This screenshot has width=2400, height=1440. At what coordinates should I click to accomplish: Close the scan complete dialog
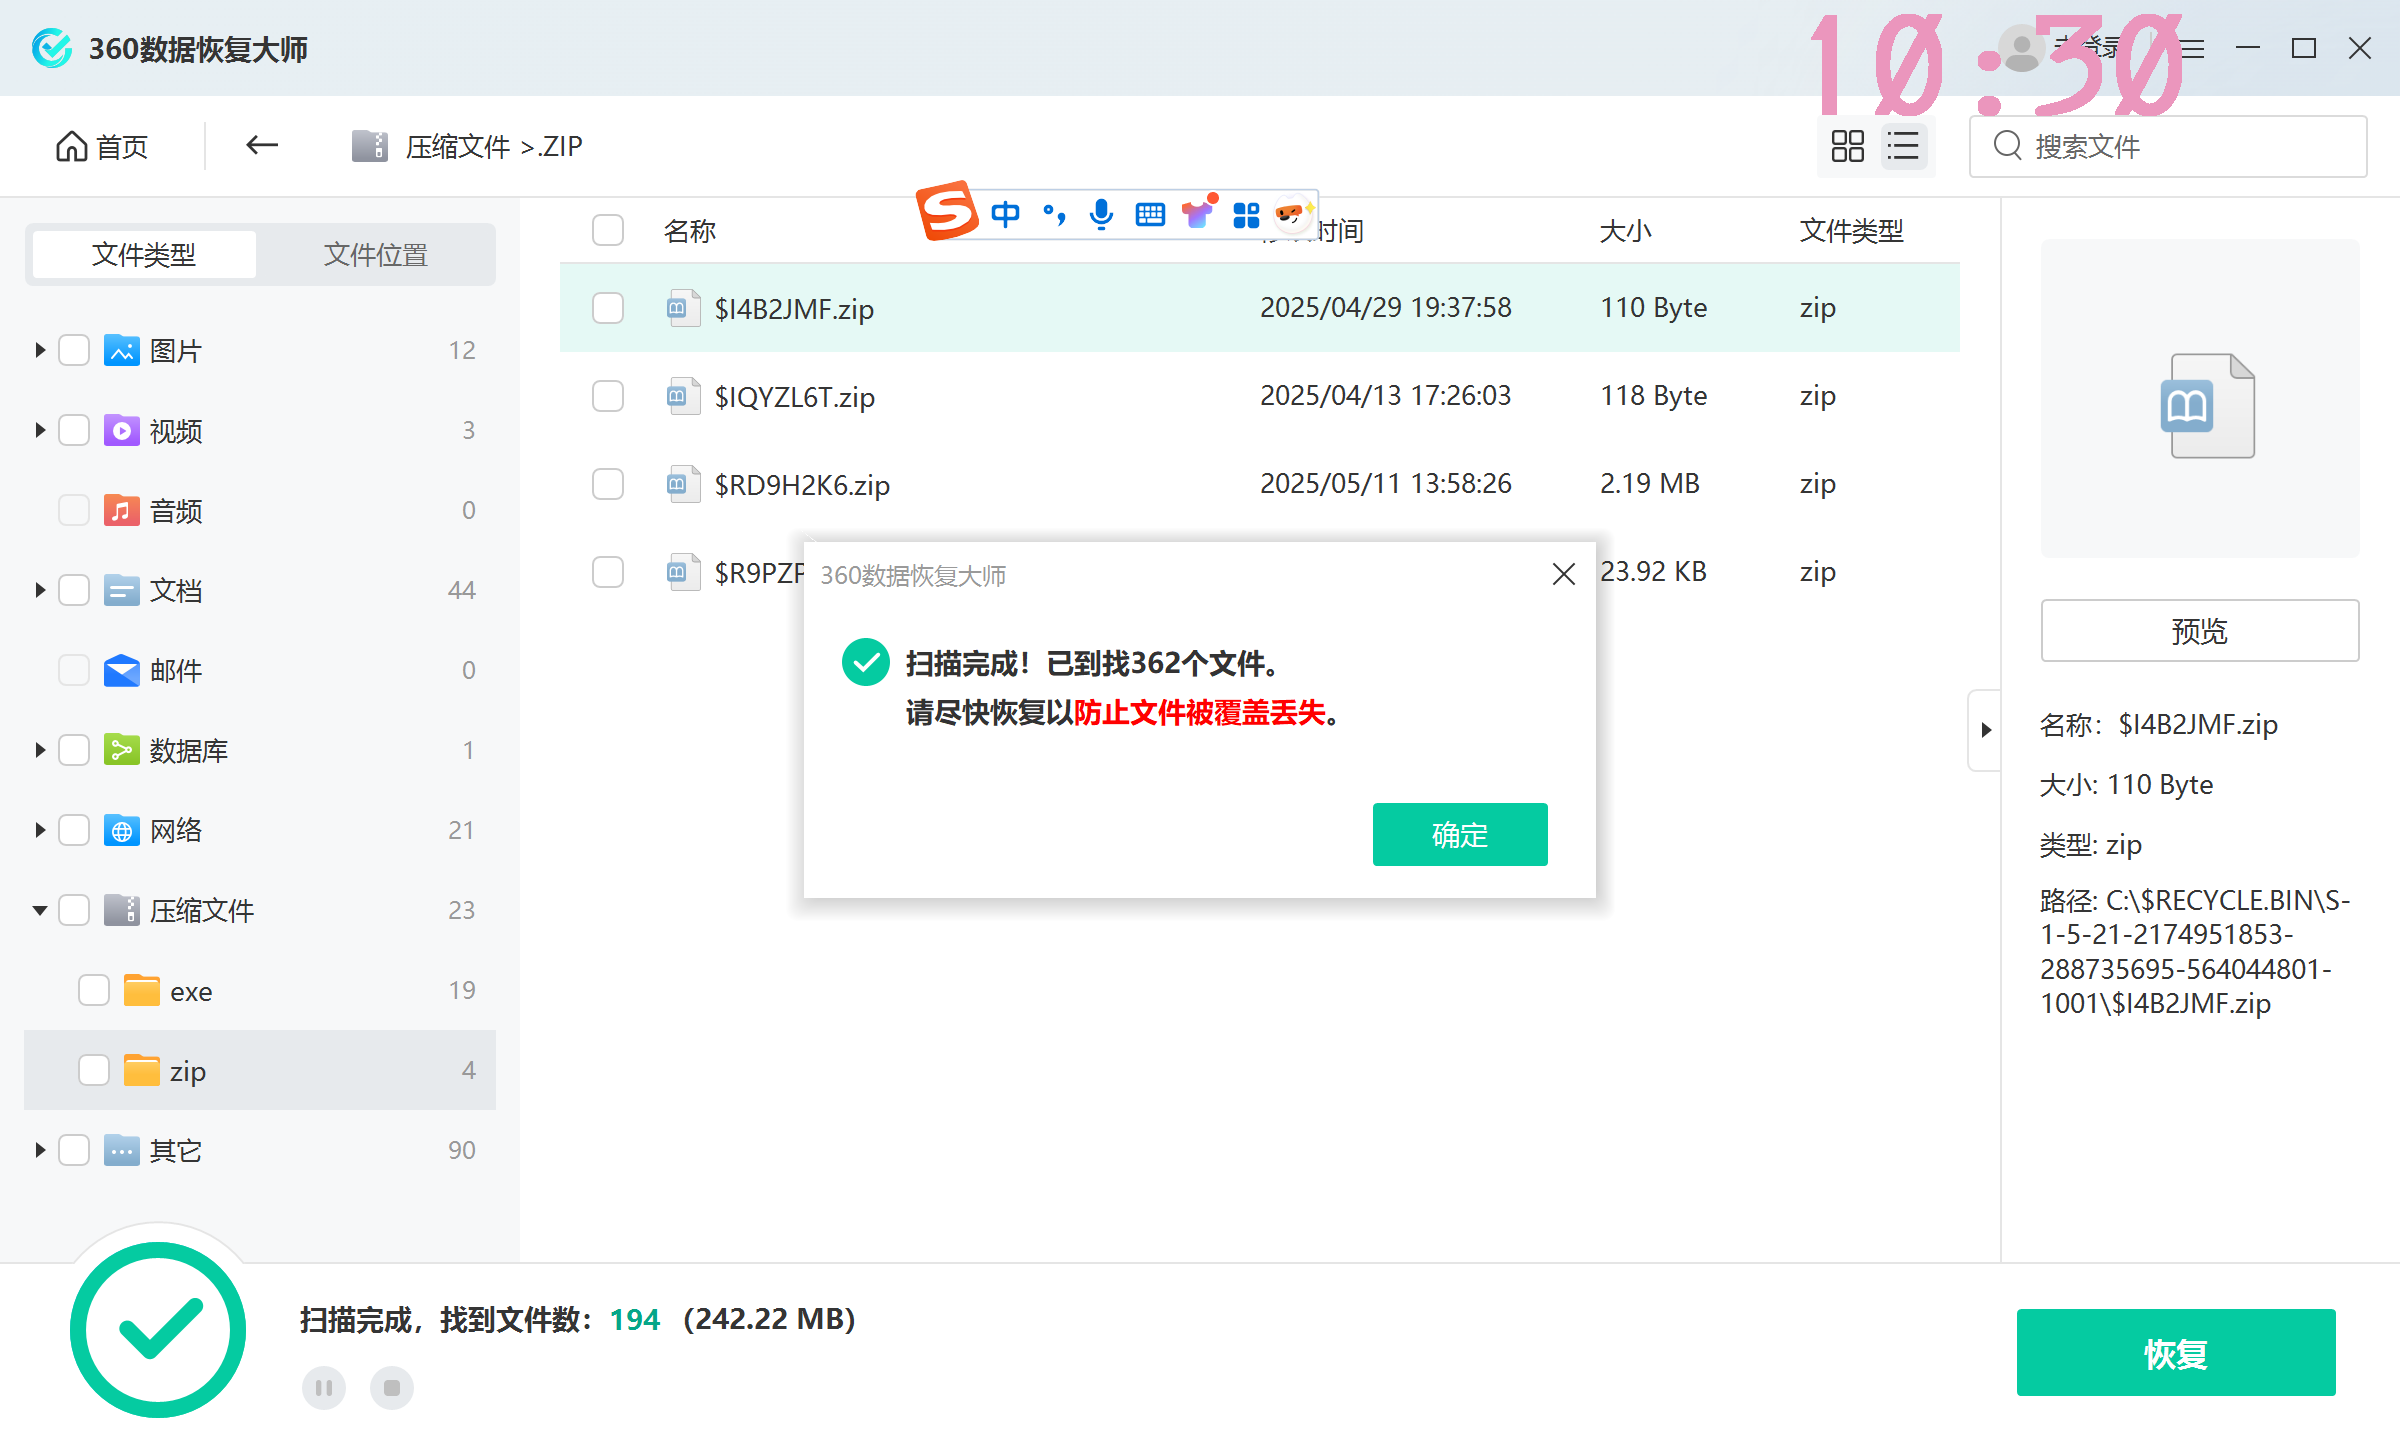pos(1563,574)
